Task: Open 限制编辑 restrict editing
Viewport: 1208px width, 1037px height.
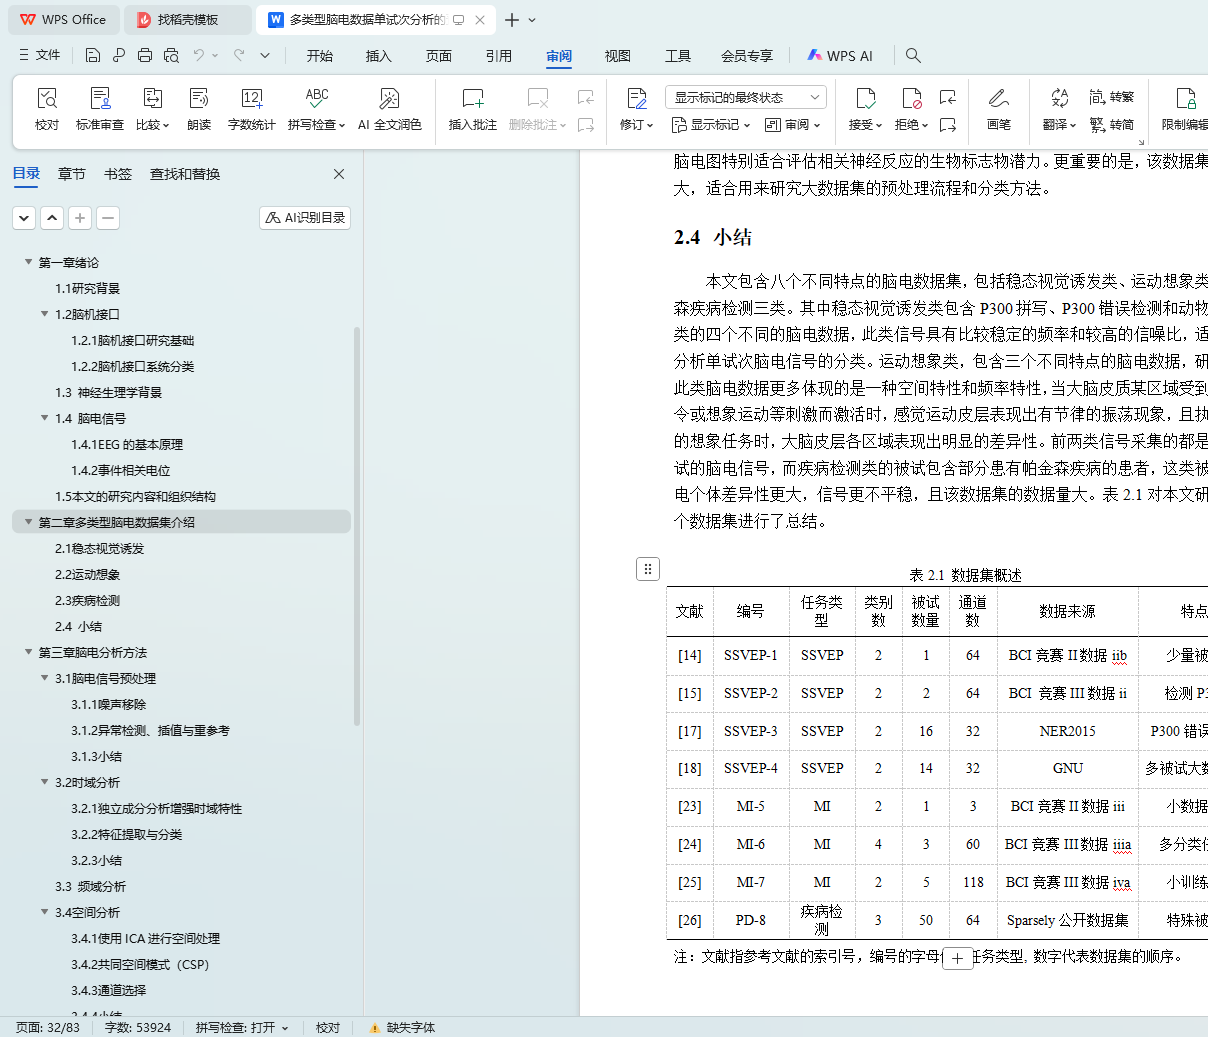Action: point(1185,109)
